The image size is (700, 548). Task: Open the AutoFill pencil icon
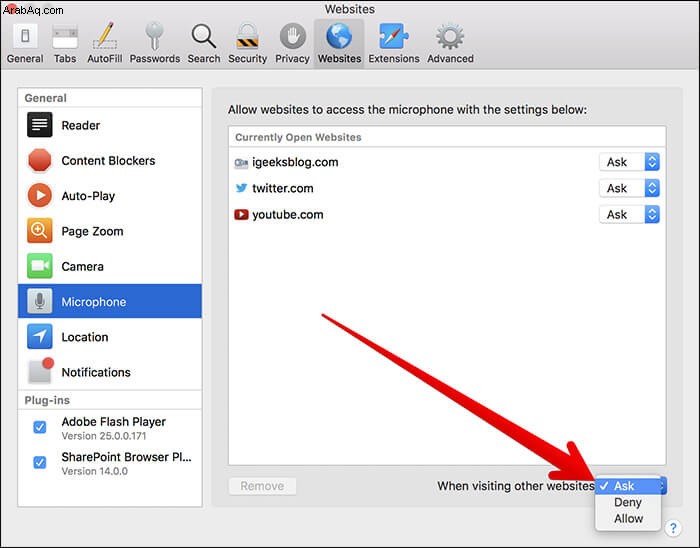105,35
